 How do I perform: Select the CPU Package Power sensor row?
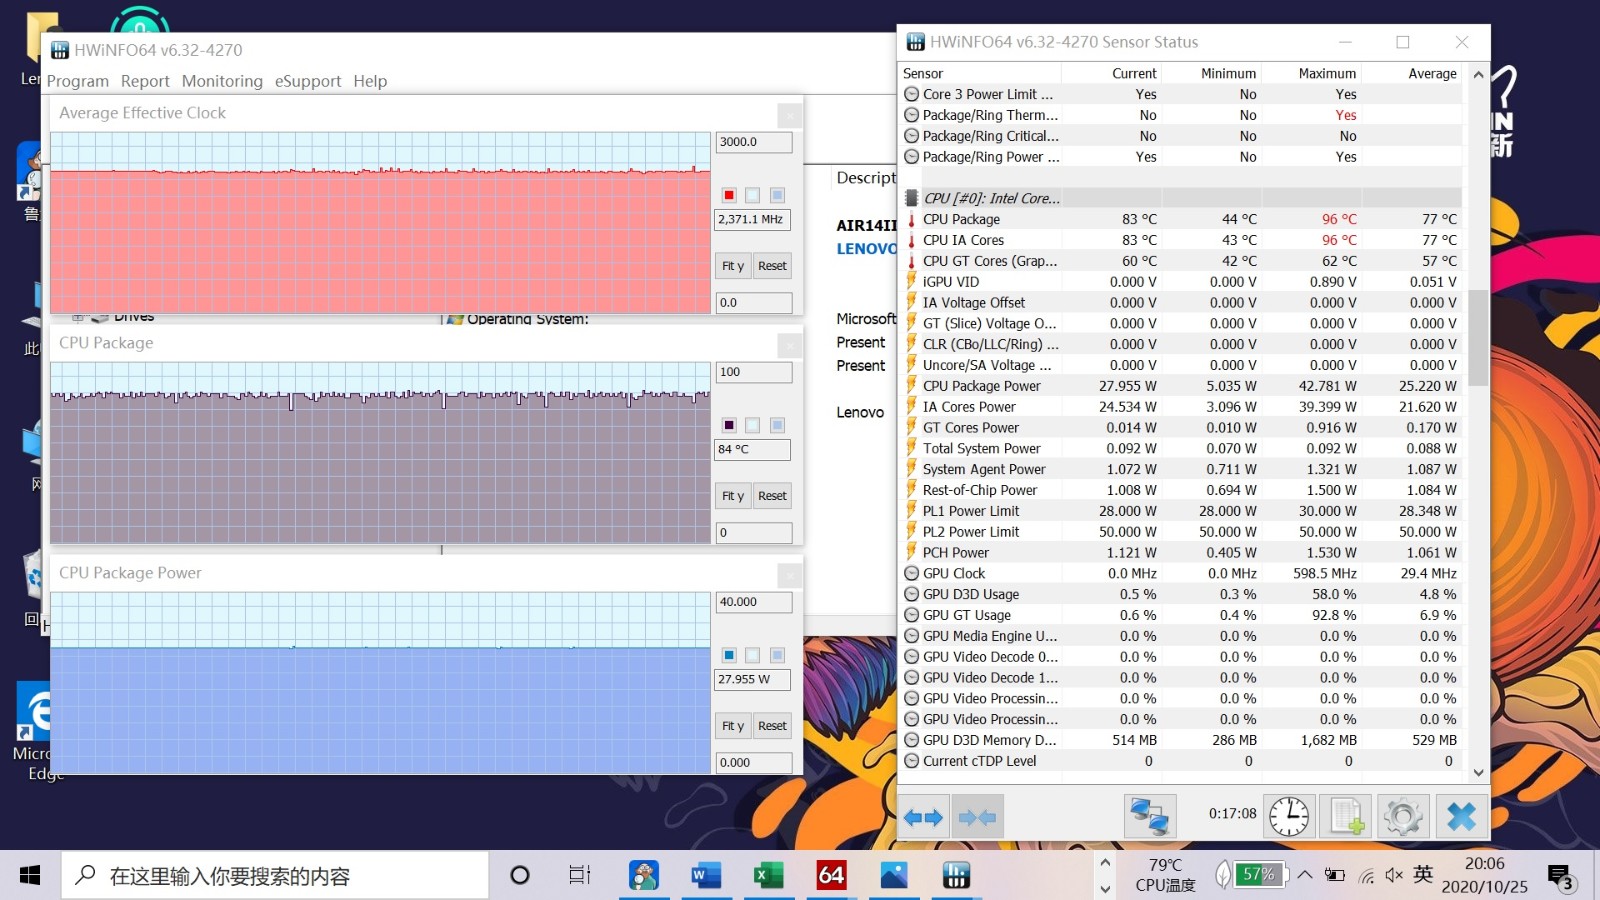(1181, 386)
